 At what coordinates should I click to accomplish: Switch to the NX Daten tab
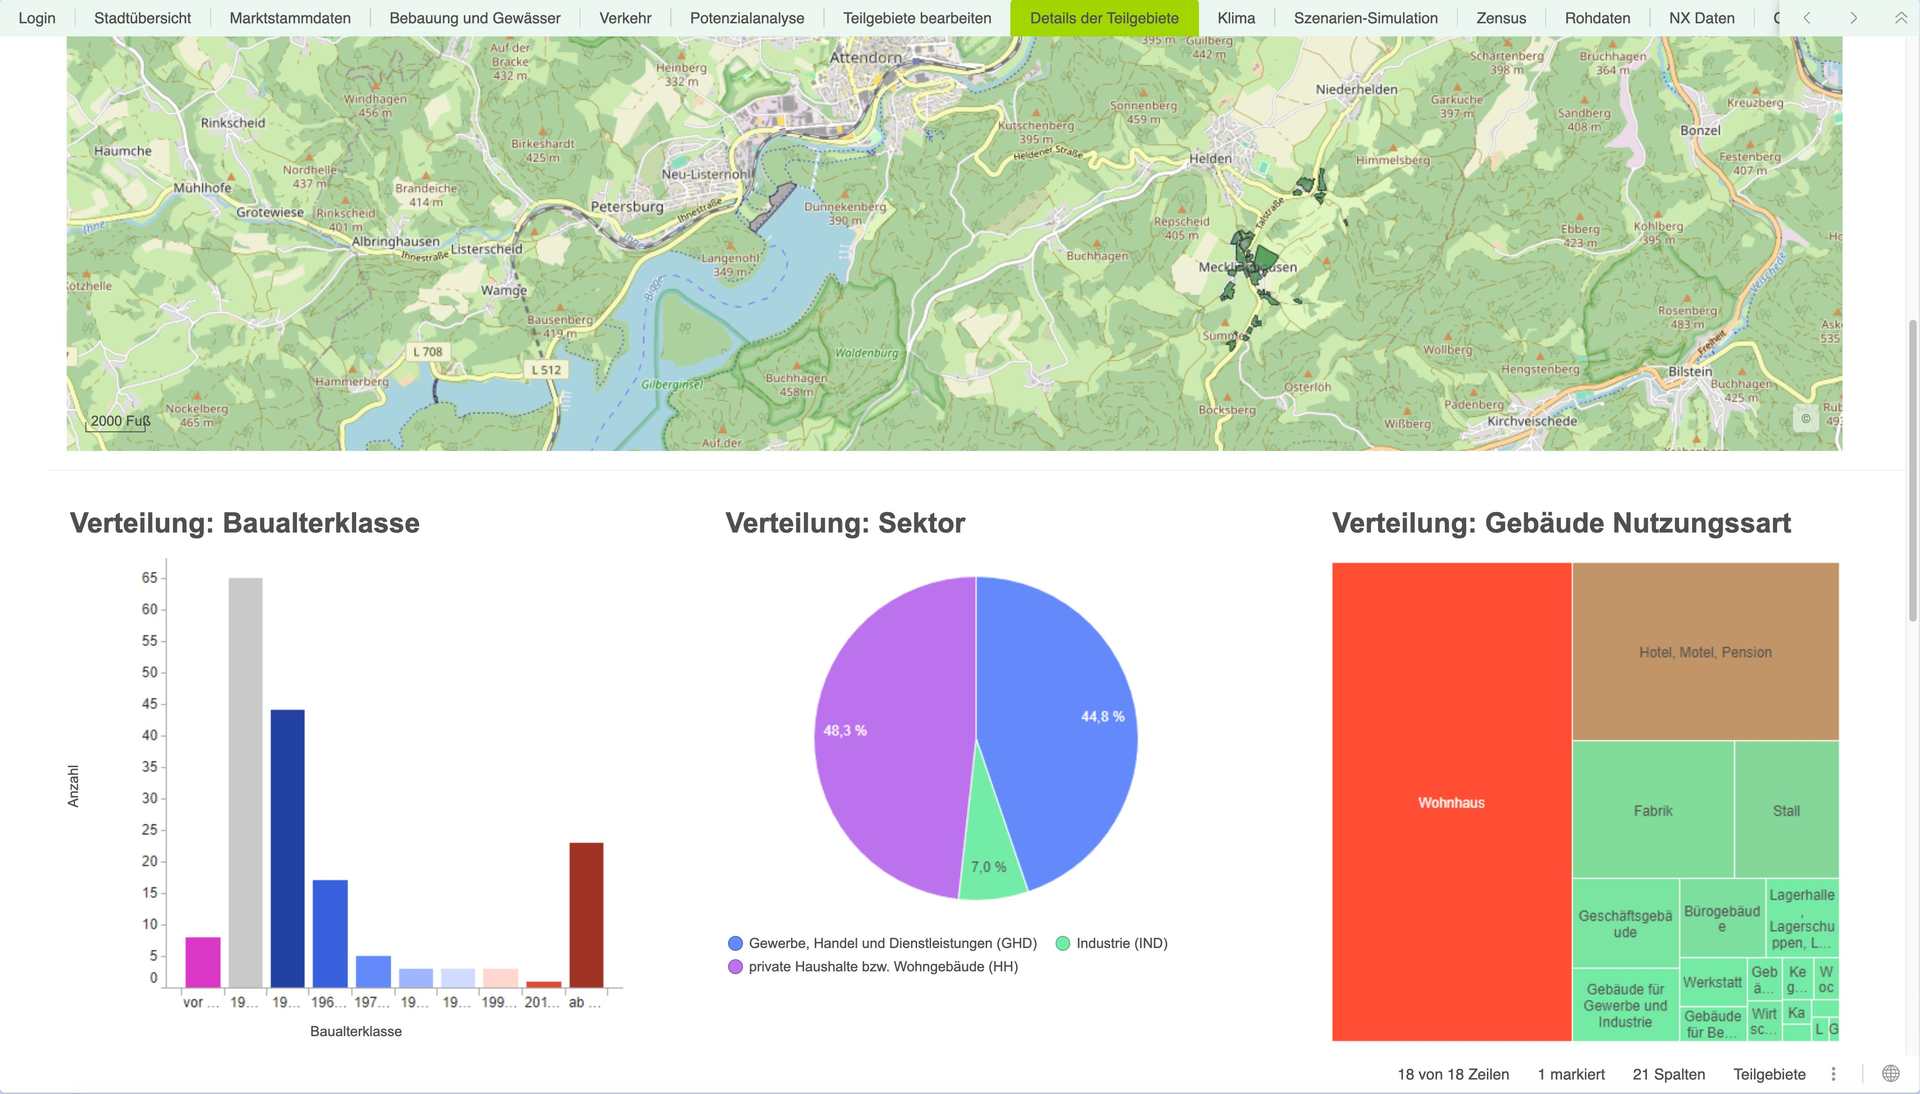[x=1702, y=18]
